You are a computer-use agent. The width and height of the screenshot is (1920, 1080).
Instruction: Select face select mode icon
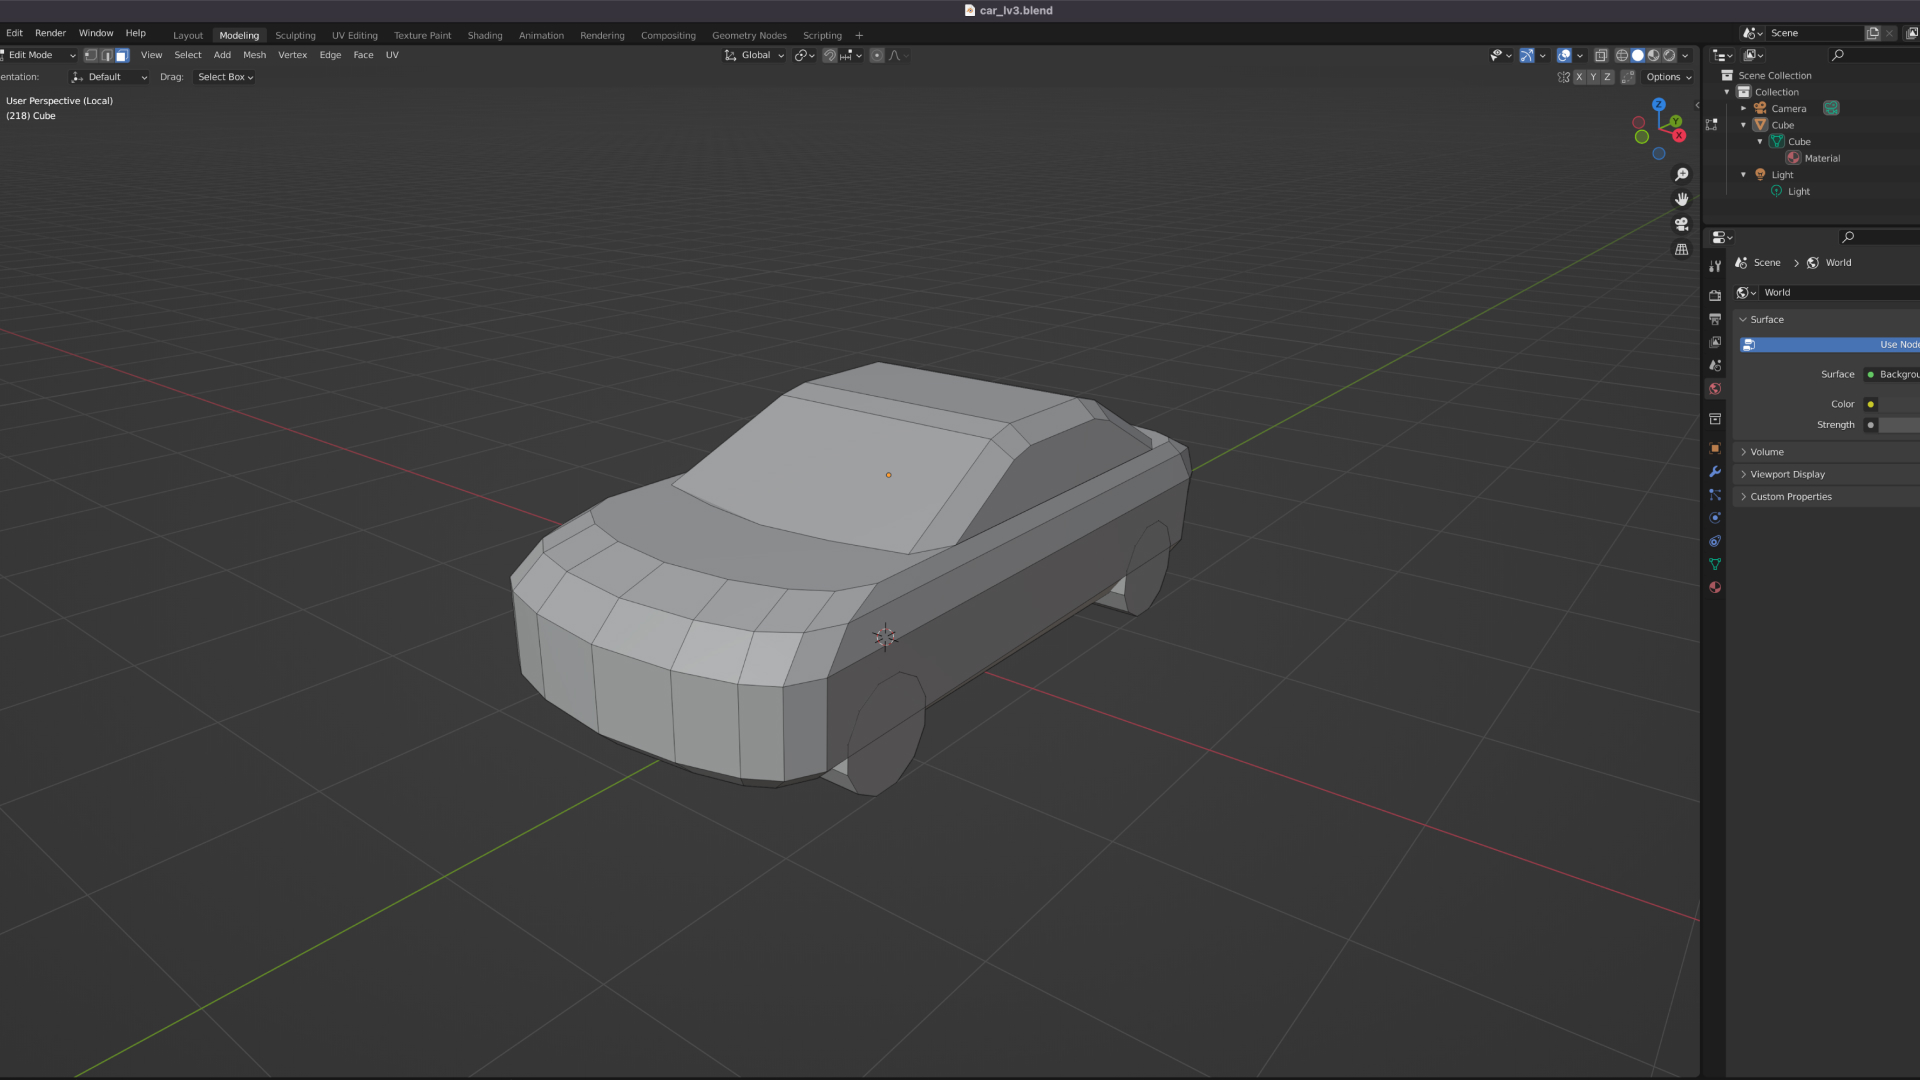click(x=122, y=55)
